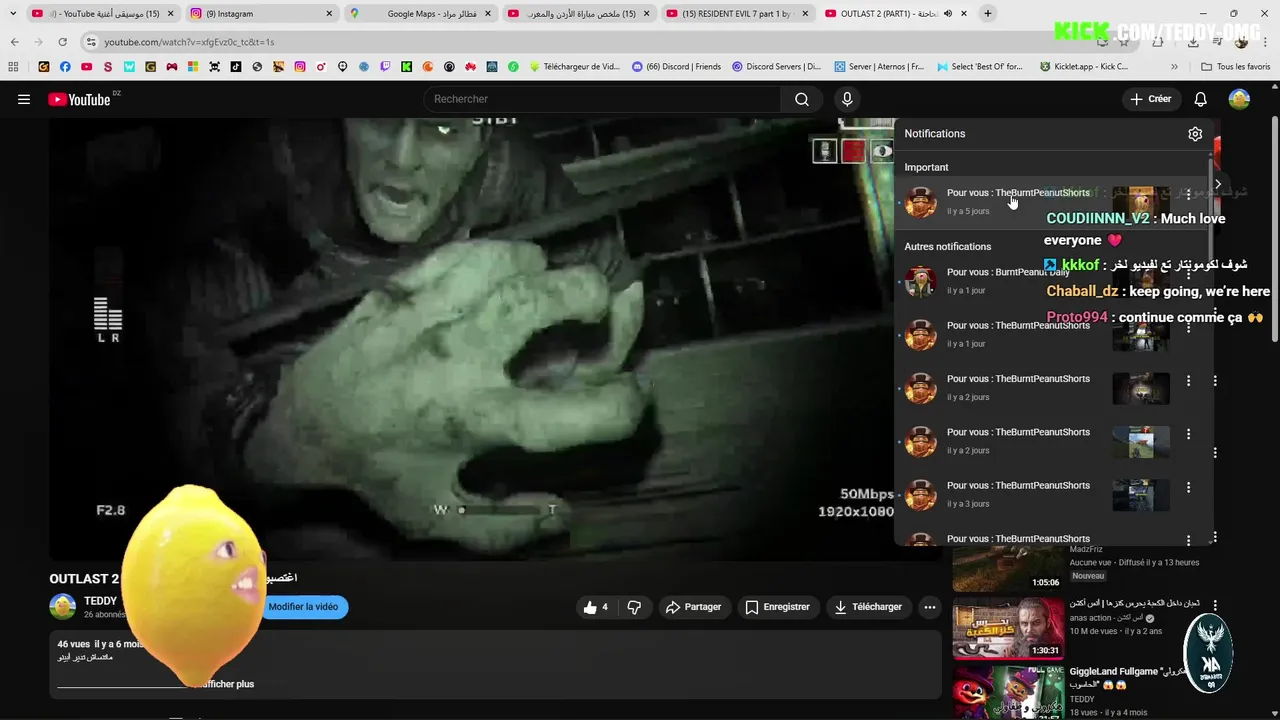The width and height of the screenshot is (1280, 720).
Task: Click Télécharger to download video
Action: [868, 607]
